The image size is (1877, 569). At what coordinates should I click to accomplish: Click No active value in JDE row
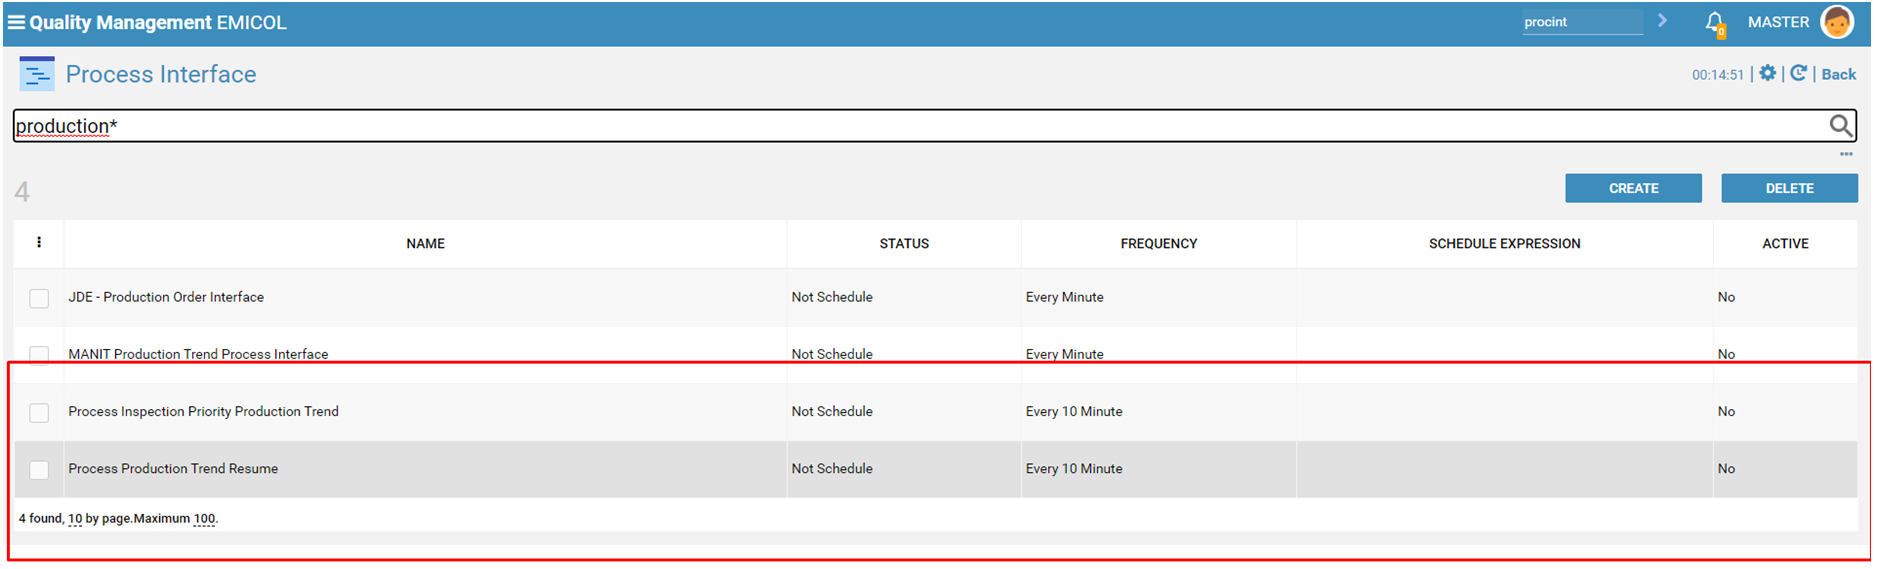(1726, 297)
